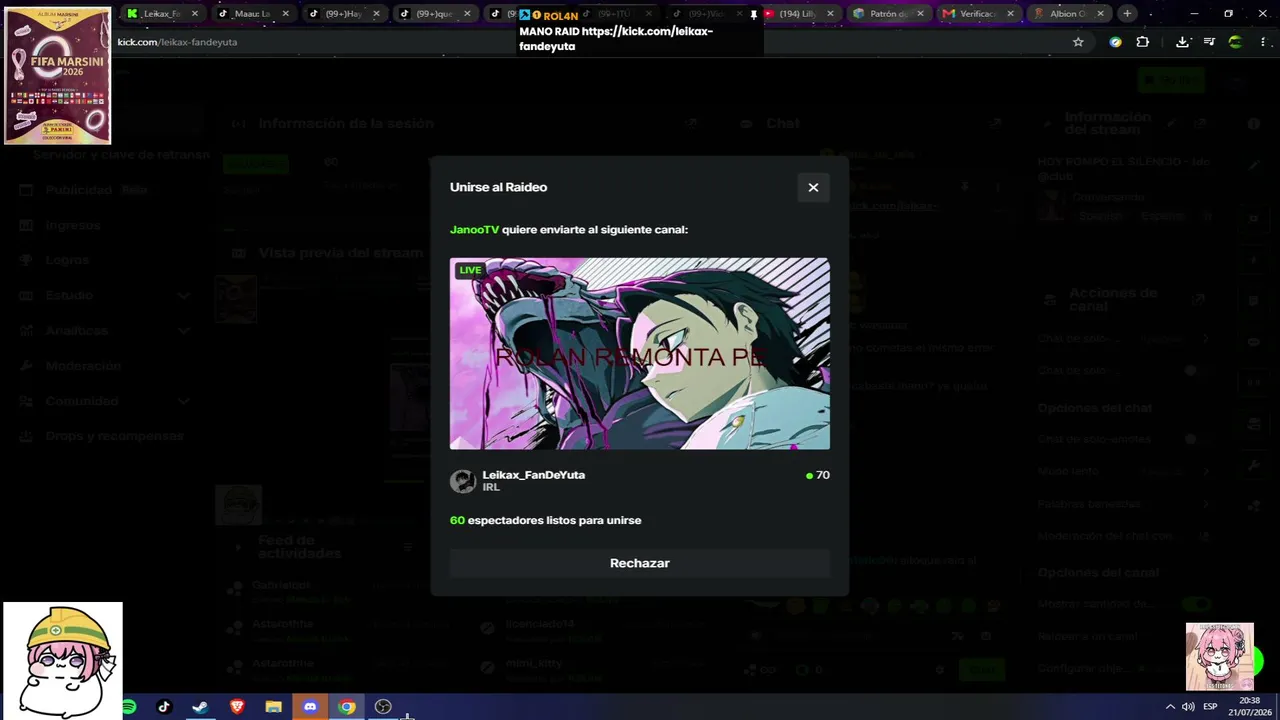Open Spotify from the taskbar
This screenshot has width=1280, height=720.
[x=128, y=707]
